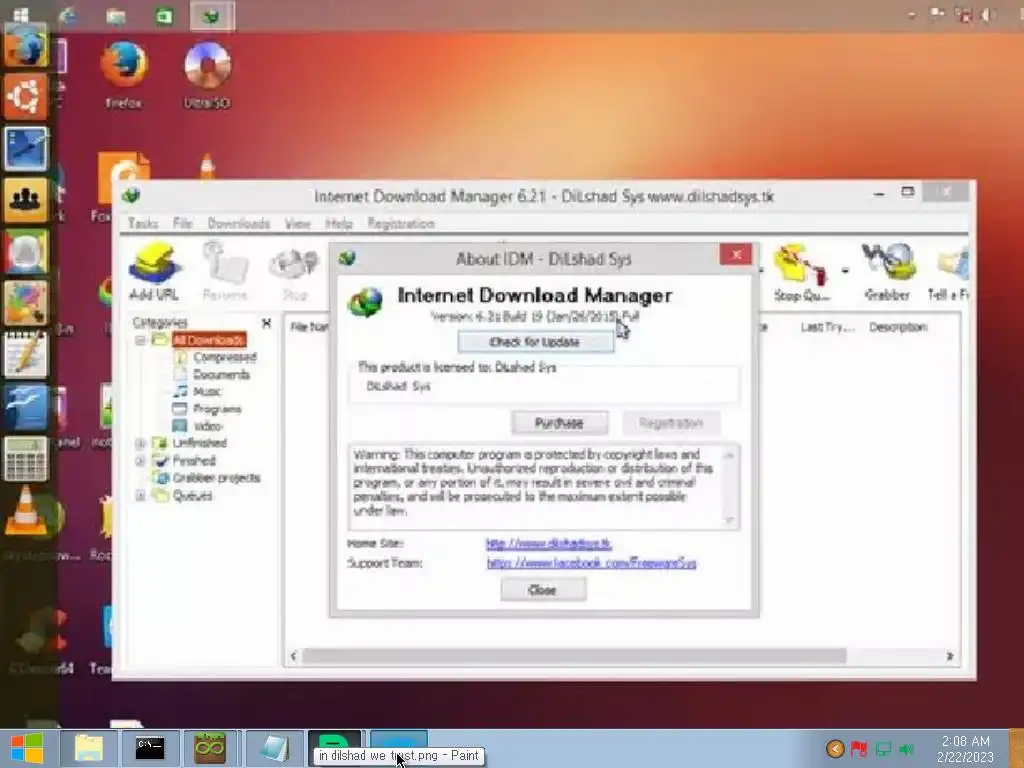Open the View menu

point(297,223)
